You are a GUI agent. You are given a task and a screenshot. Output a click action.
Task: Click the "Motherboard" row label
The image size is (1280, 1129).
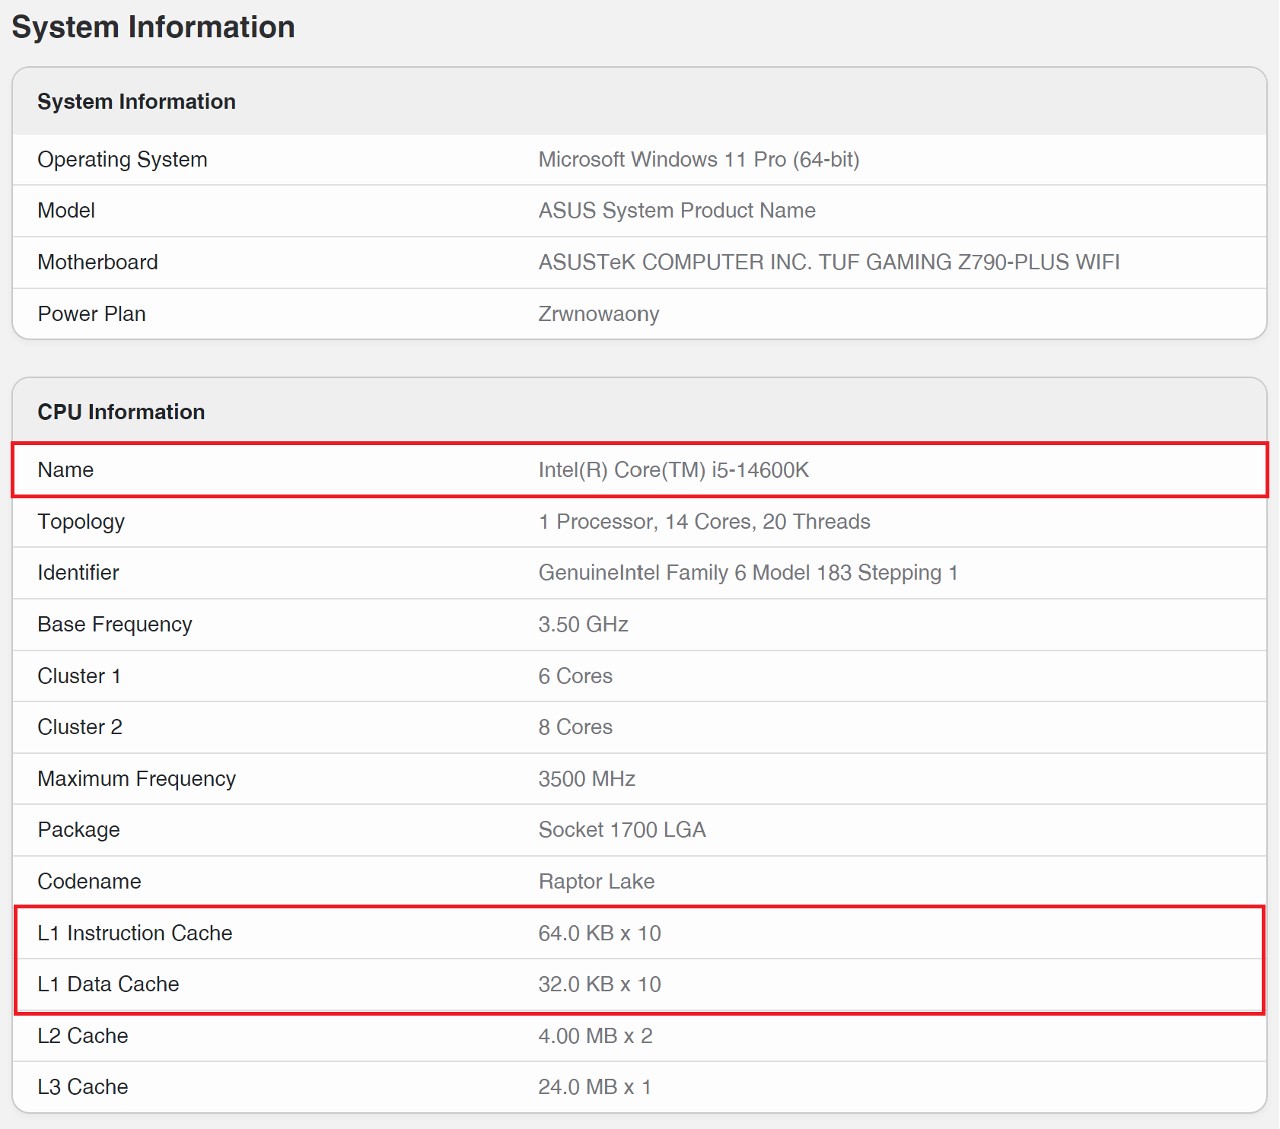pos(98,262)
